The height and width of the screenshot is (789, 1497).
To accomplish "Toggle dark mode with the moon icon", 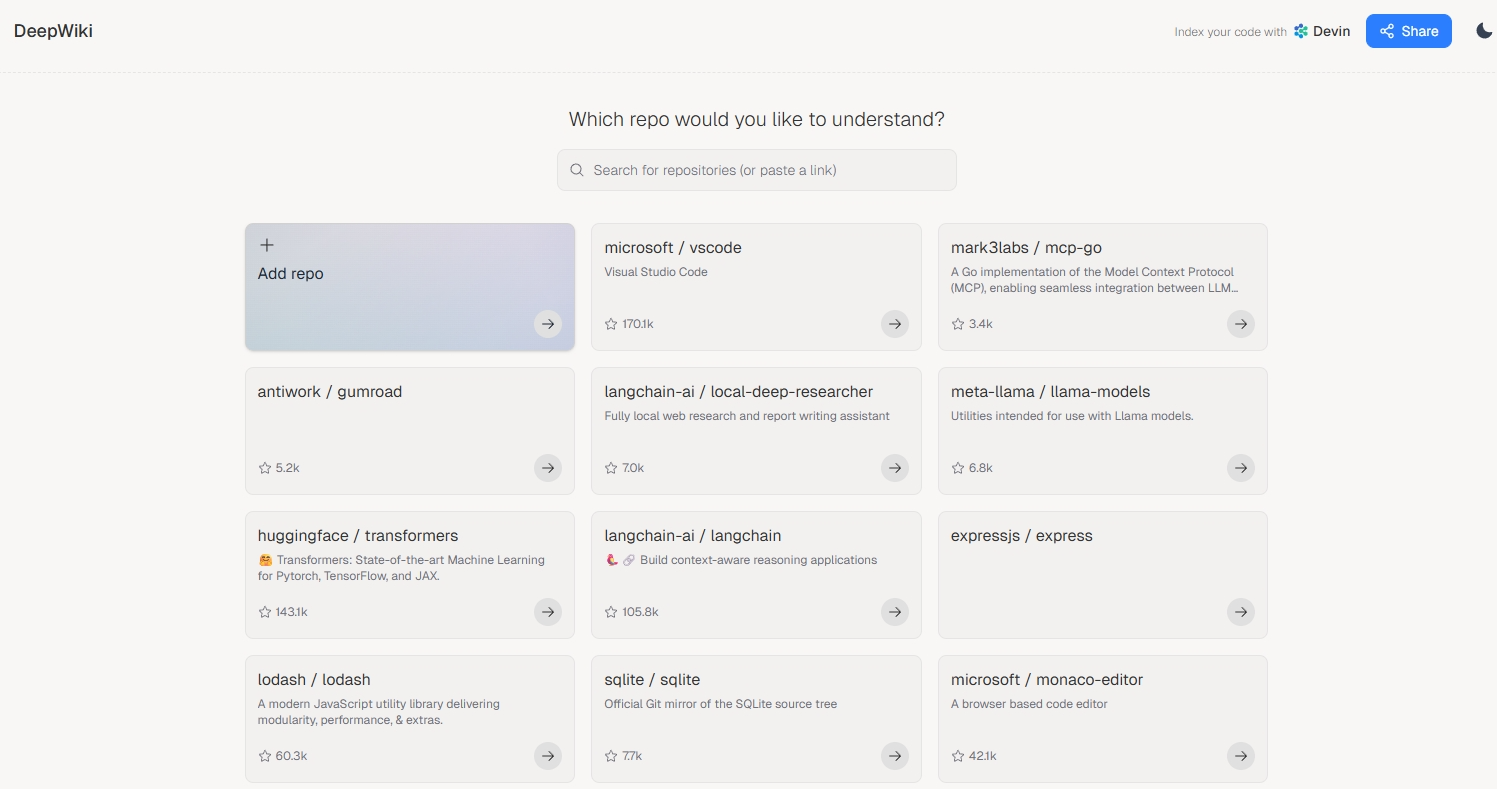I will (x=1484, y=31).
